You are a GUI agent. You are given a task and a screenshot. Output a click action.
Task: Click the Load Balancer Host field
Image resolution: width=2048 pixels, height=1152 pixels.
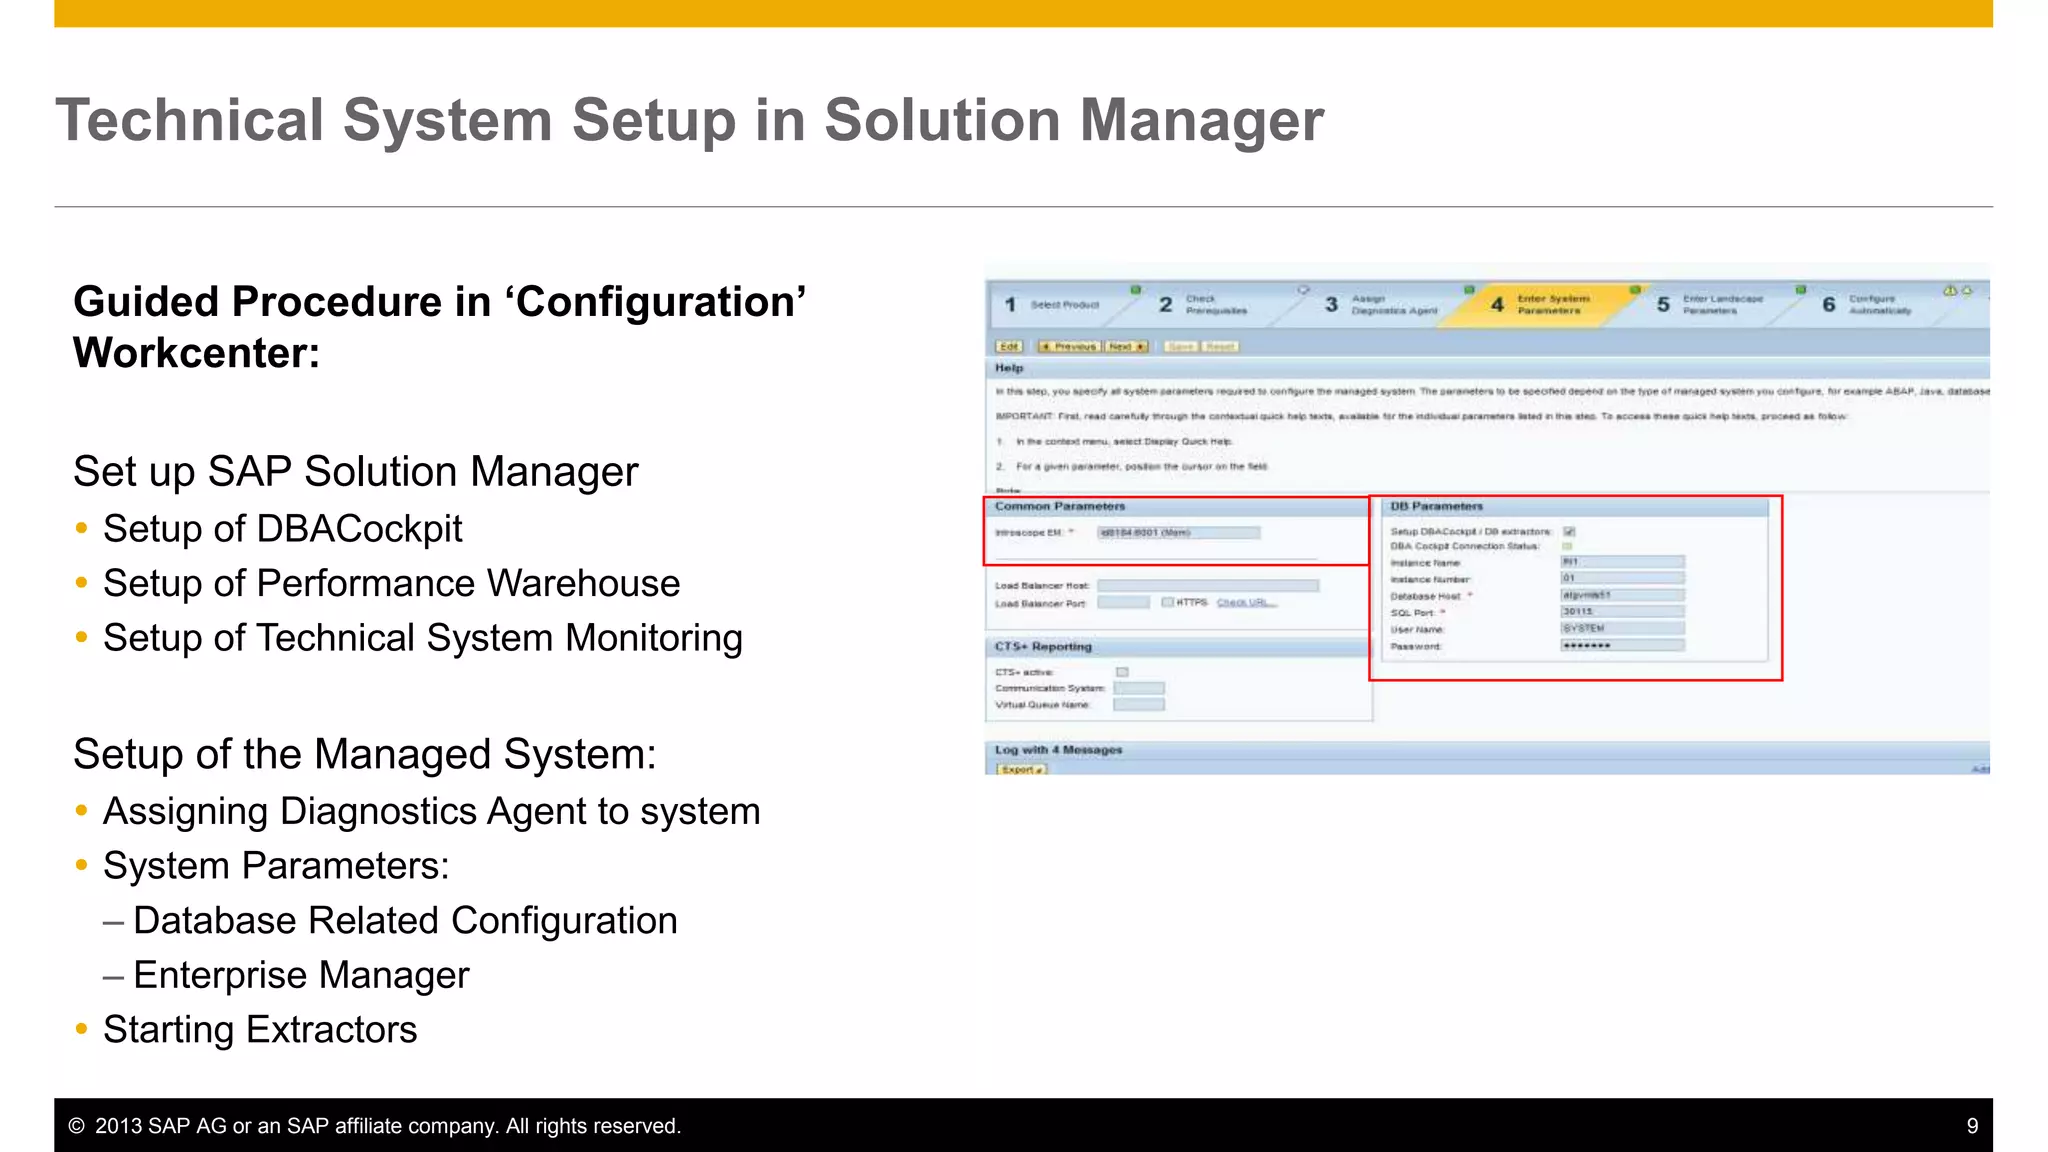pyautogui.click(x=1208, y=585)
